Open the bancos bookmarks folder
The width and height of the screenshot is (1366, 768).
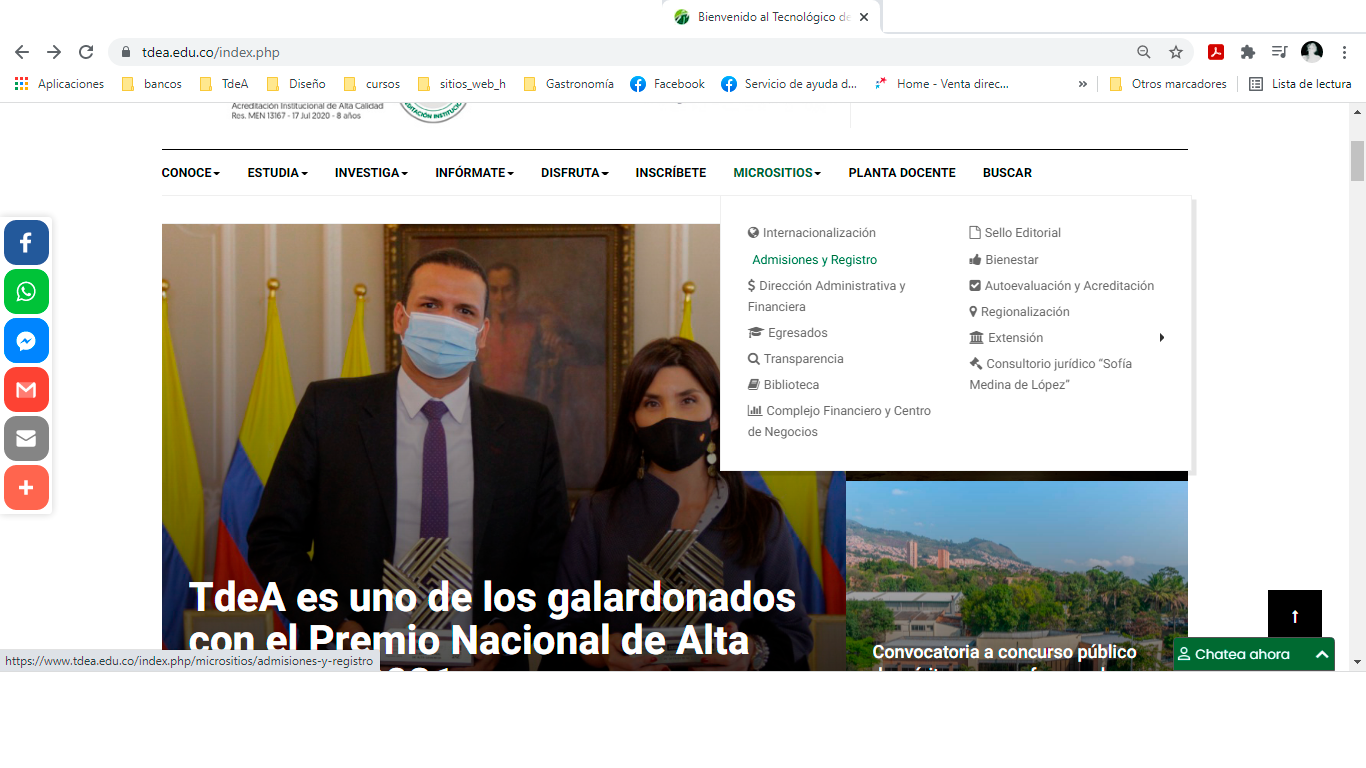152,84
